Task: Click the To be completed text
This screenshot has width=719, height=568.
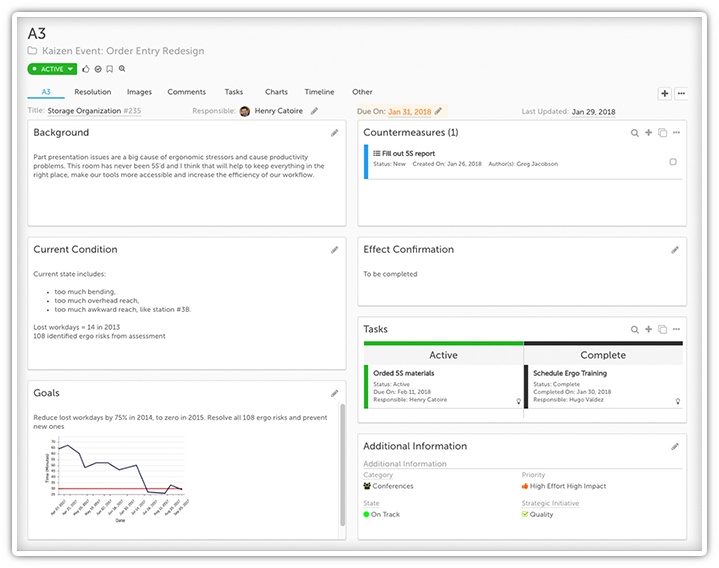Action: click(390, 274)
